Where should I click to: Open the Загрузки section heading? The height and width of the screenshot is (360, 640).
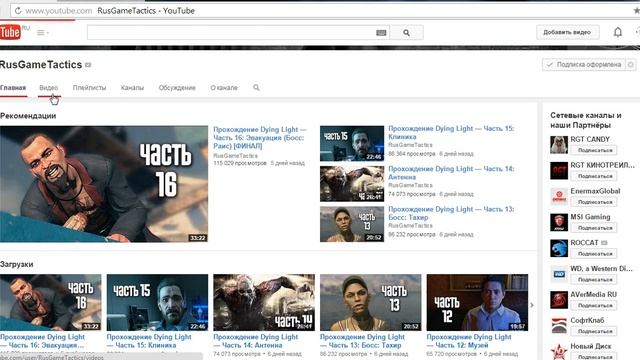(x=17, y=264)
